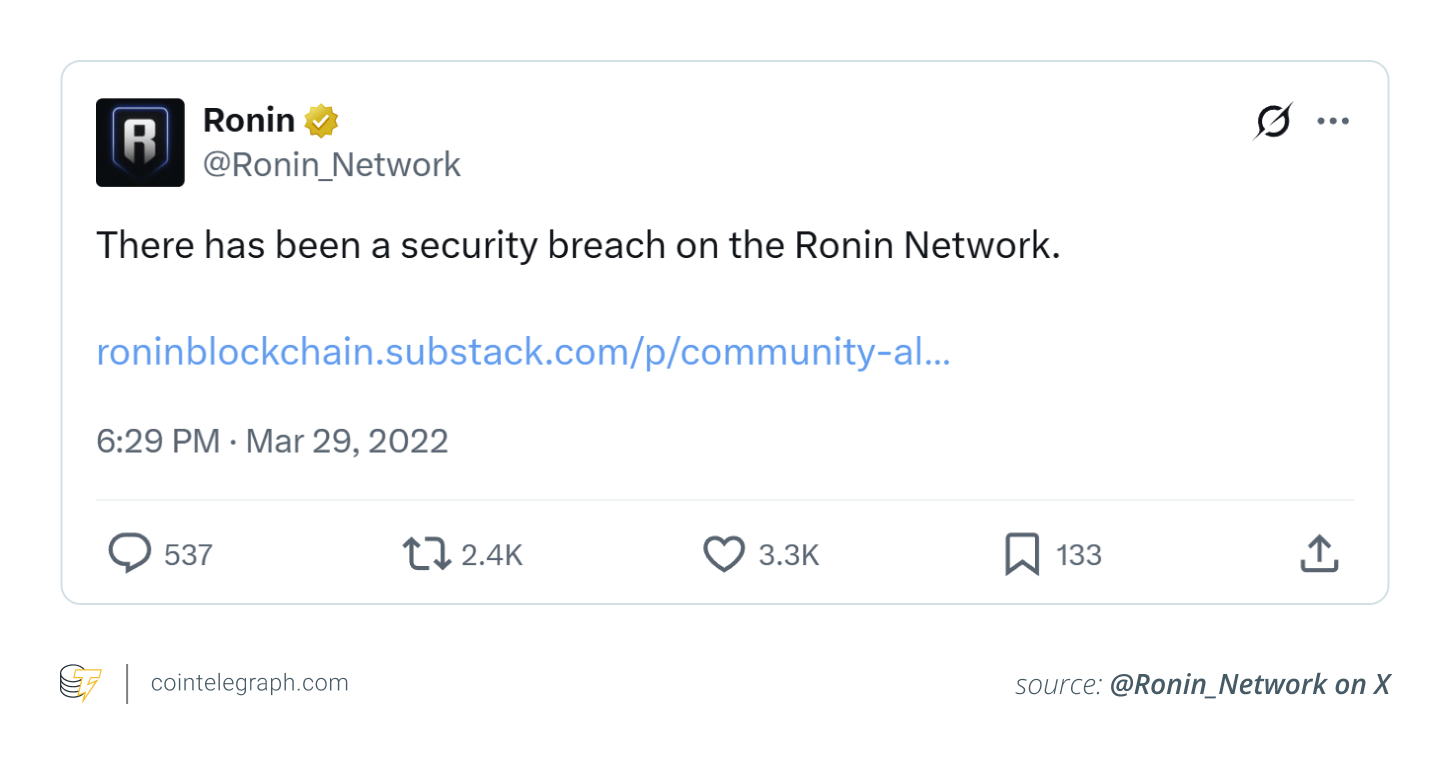Expand retweet options via the repost icon

click(427, 553)
